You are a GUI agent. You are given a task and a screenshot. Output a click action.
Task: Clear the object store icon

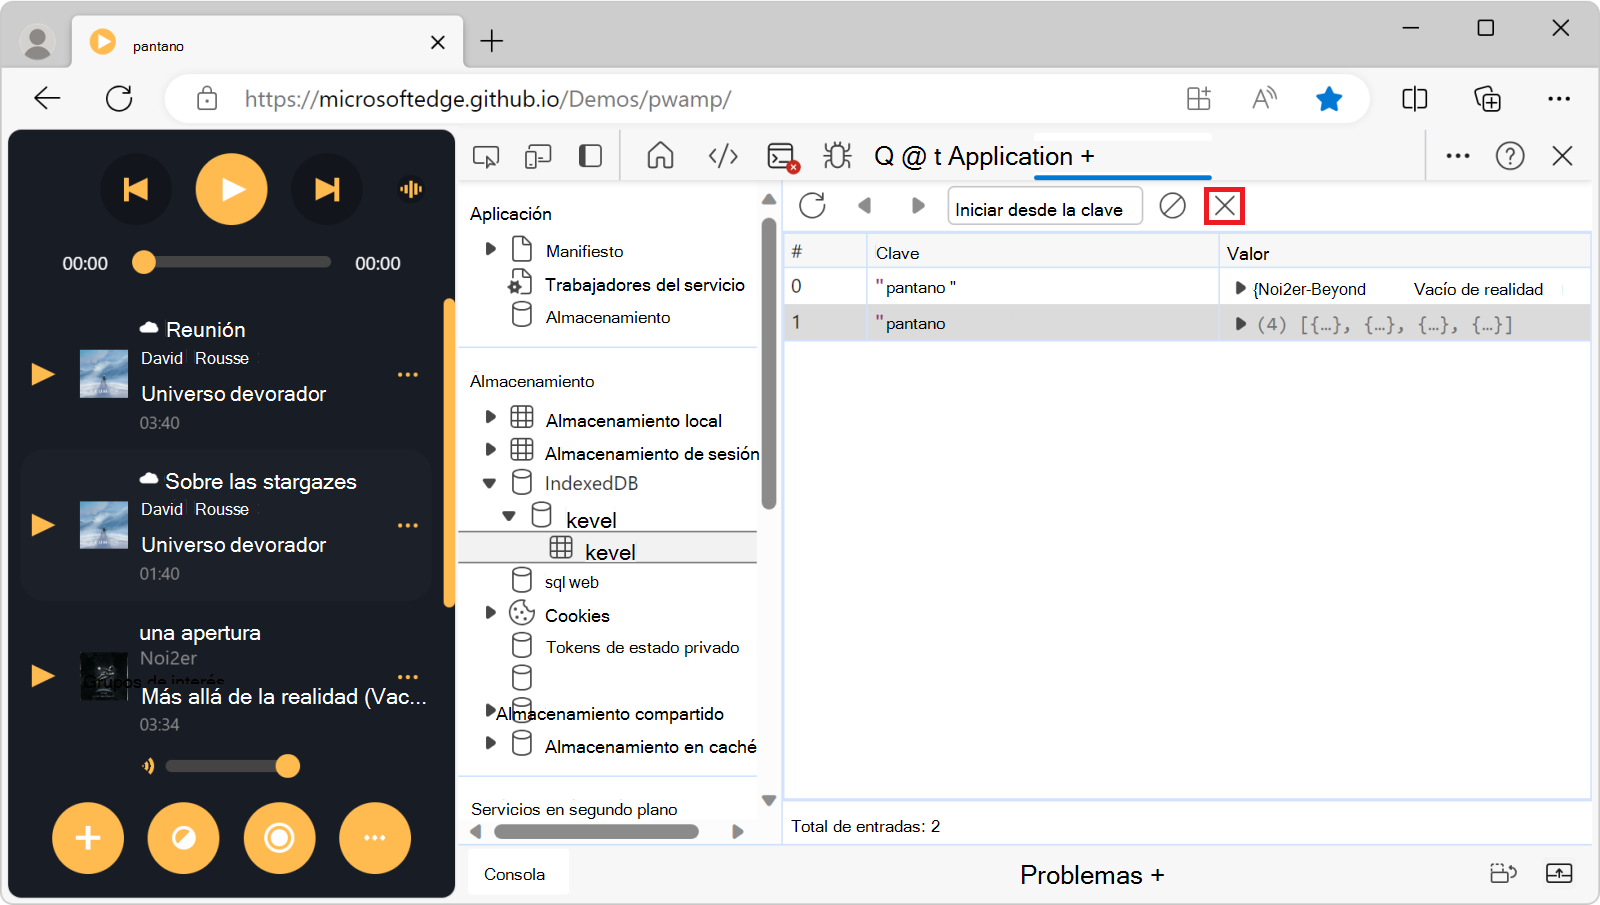coord(1172,206)
